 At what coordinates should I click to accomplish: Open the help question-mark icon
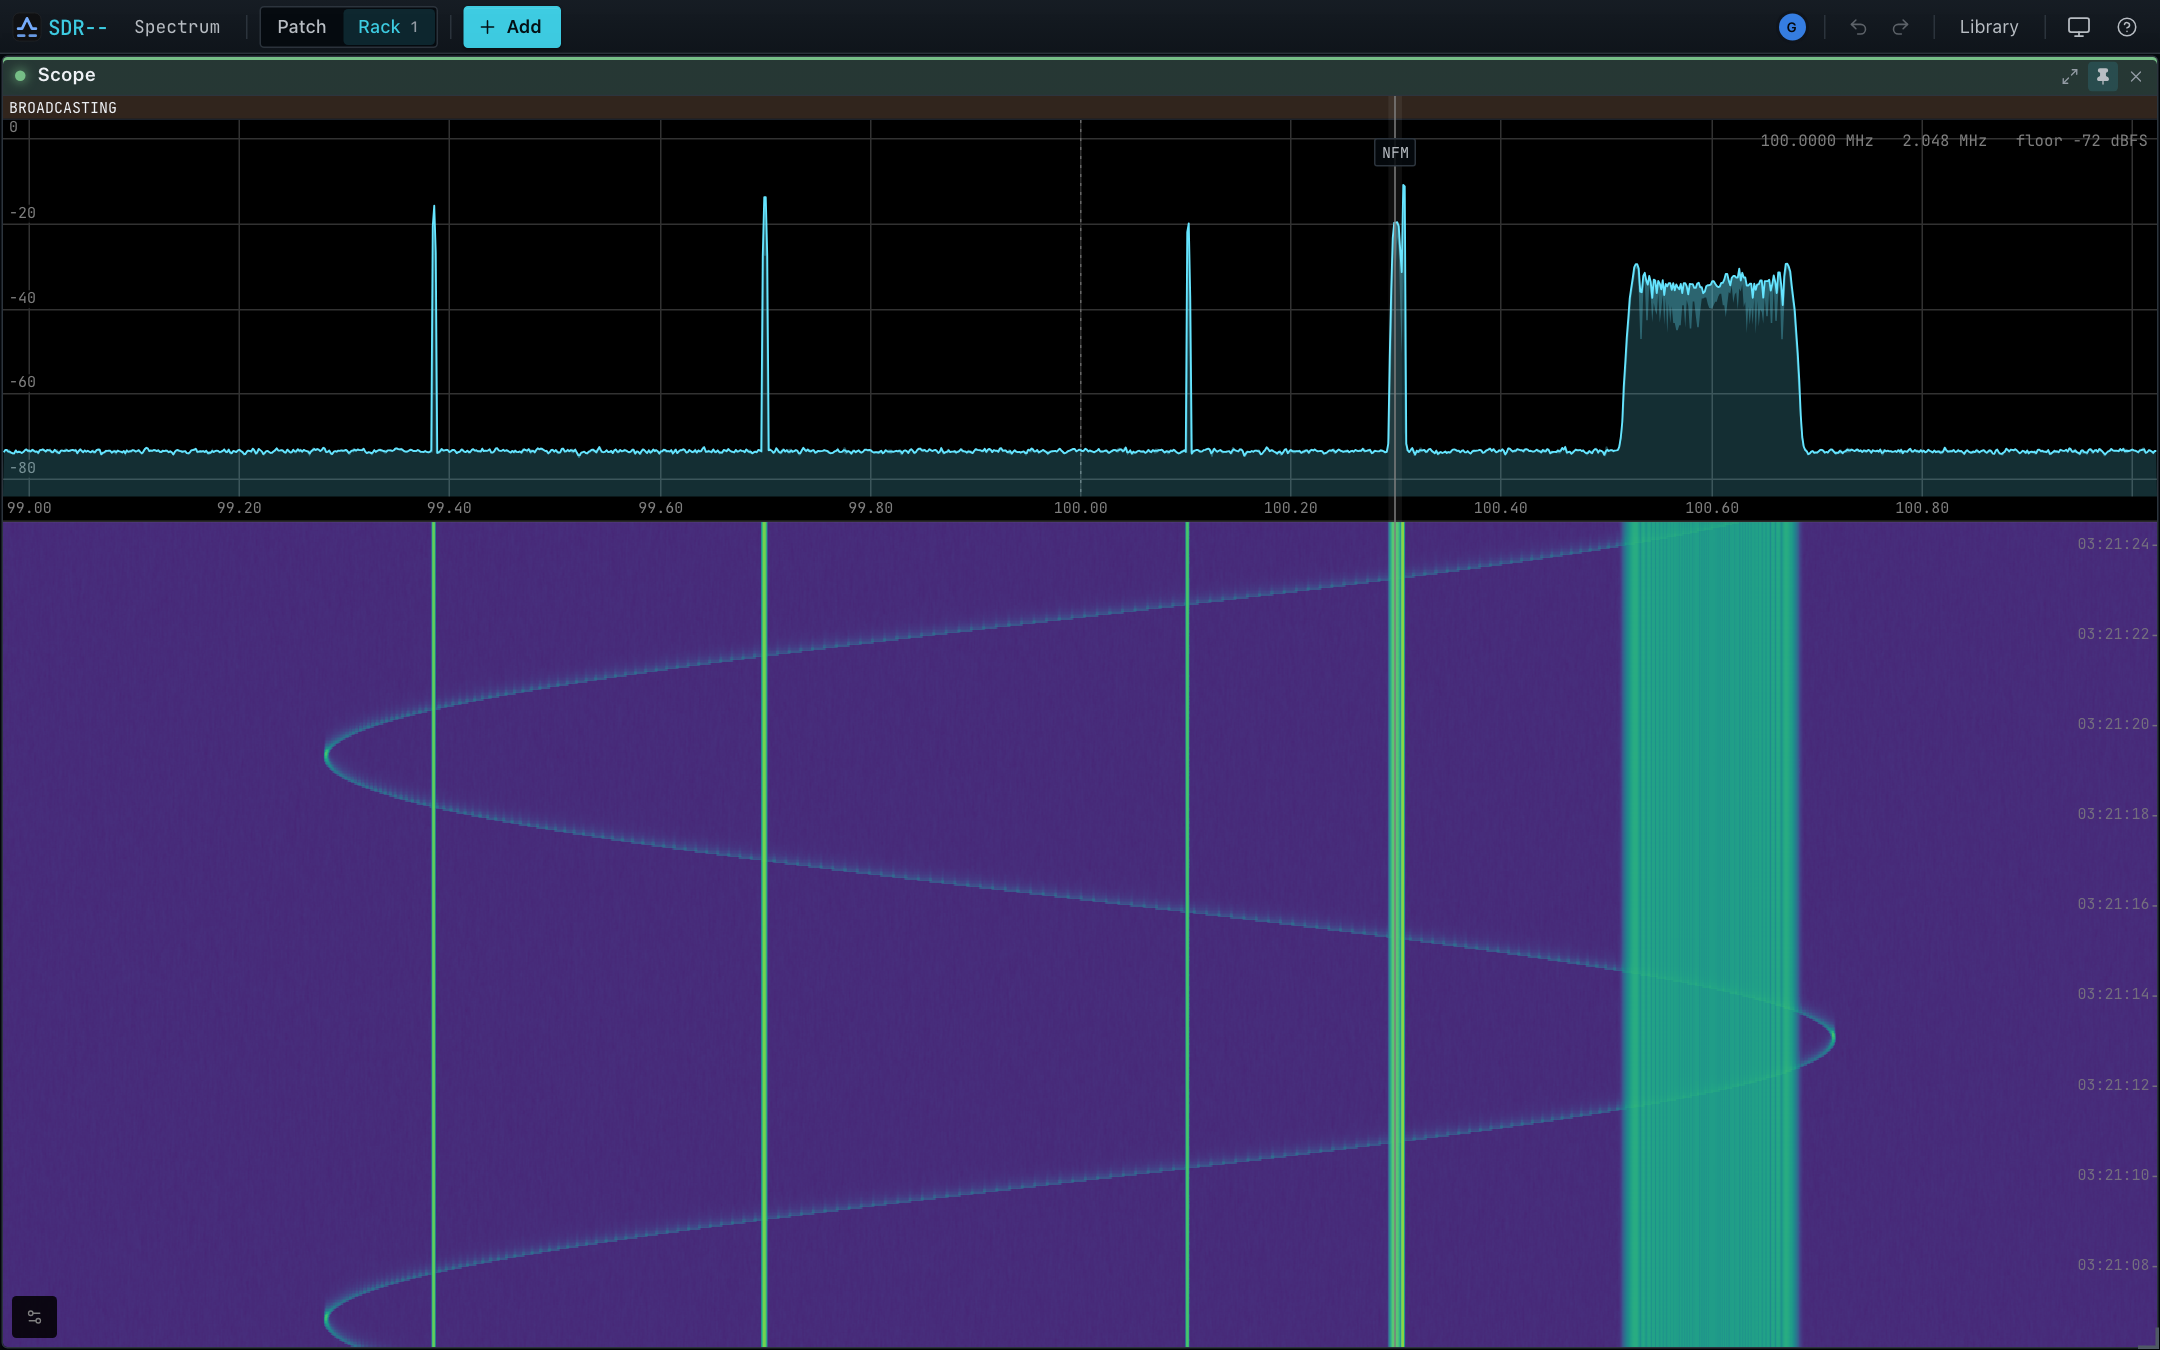pos(2127,27)
